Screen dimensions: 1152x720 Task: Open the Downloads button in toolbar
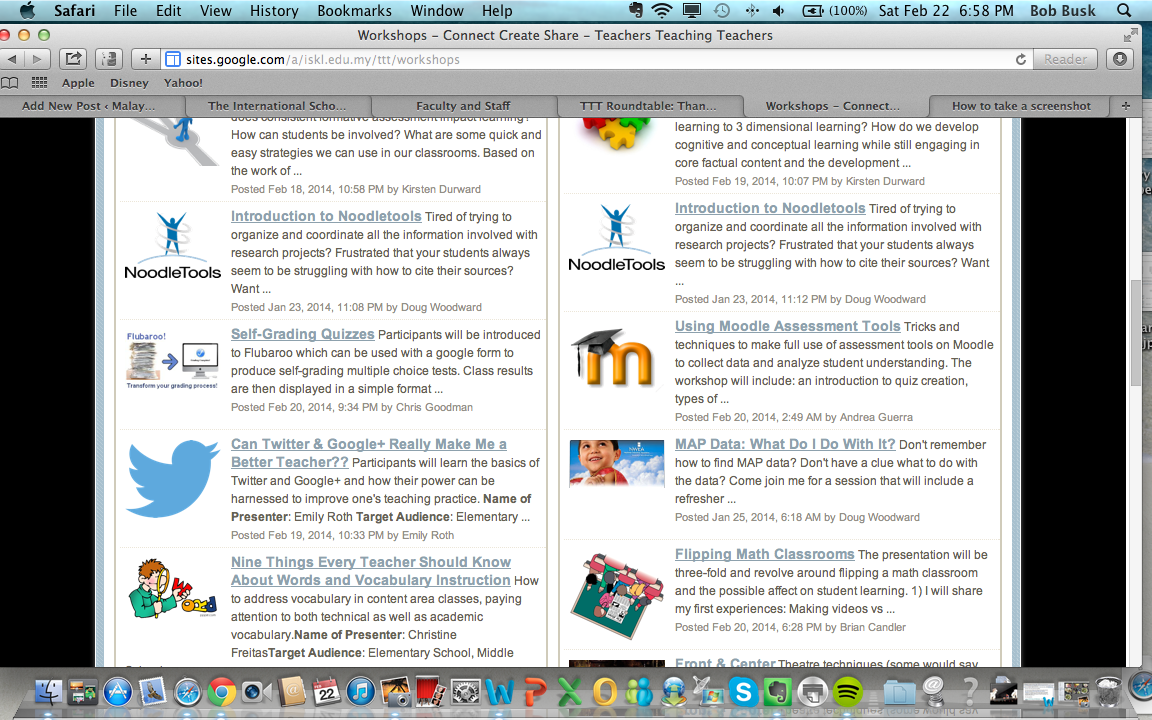(x=1119, y=59)
